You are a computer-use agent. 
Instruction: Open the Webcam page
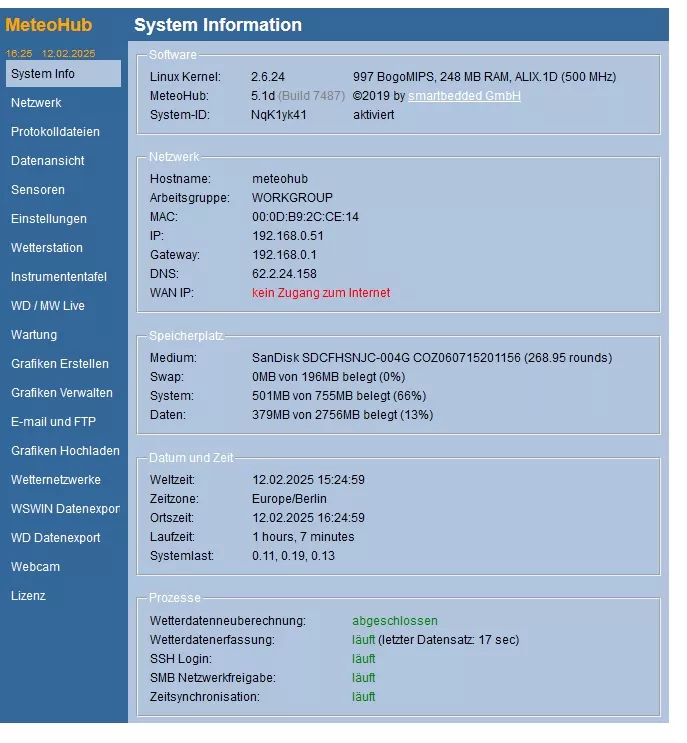pos(36,567)
